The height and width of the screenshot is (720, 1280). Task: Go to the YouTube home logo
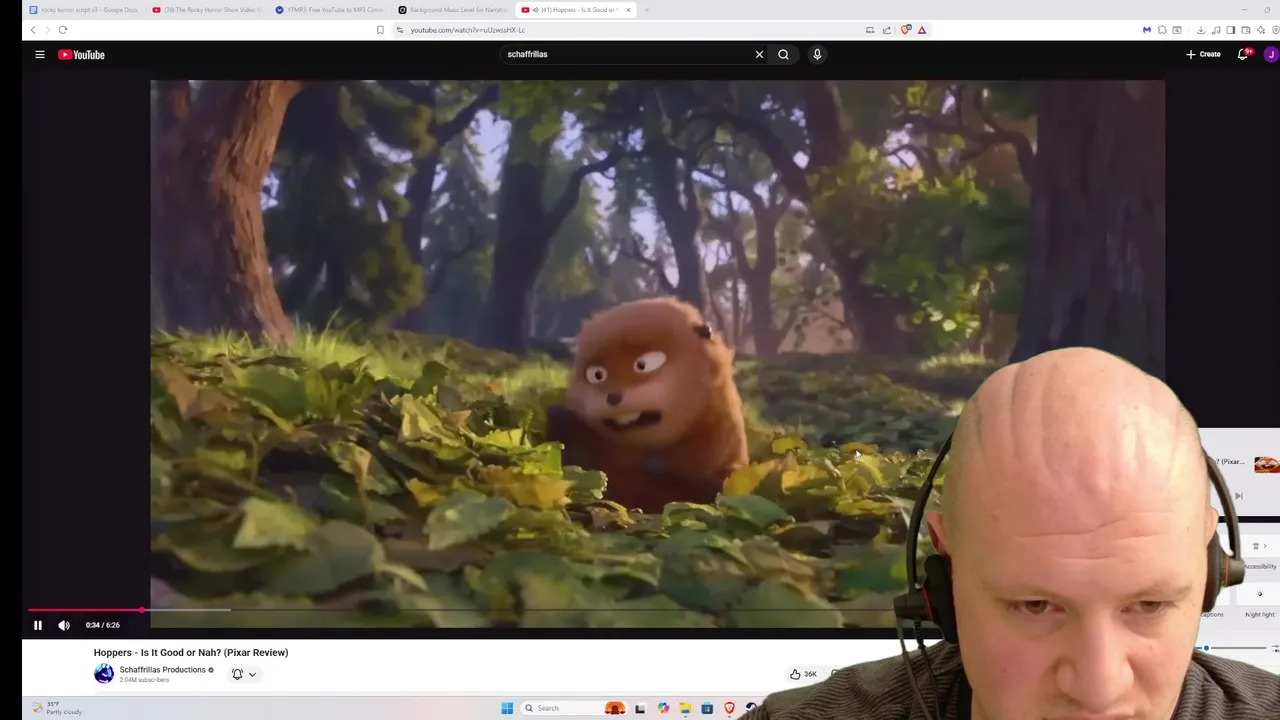81,55
